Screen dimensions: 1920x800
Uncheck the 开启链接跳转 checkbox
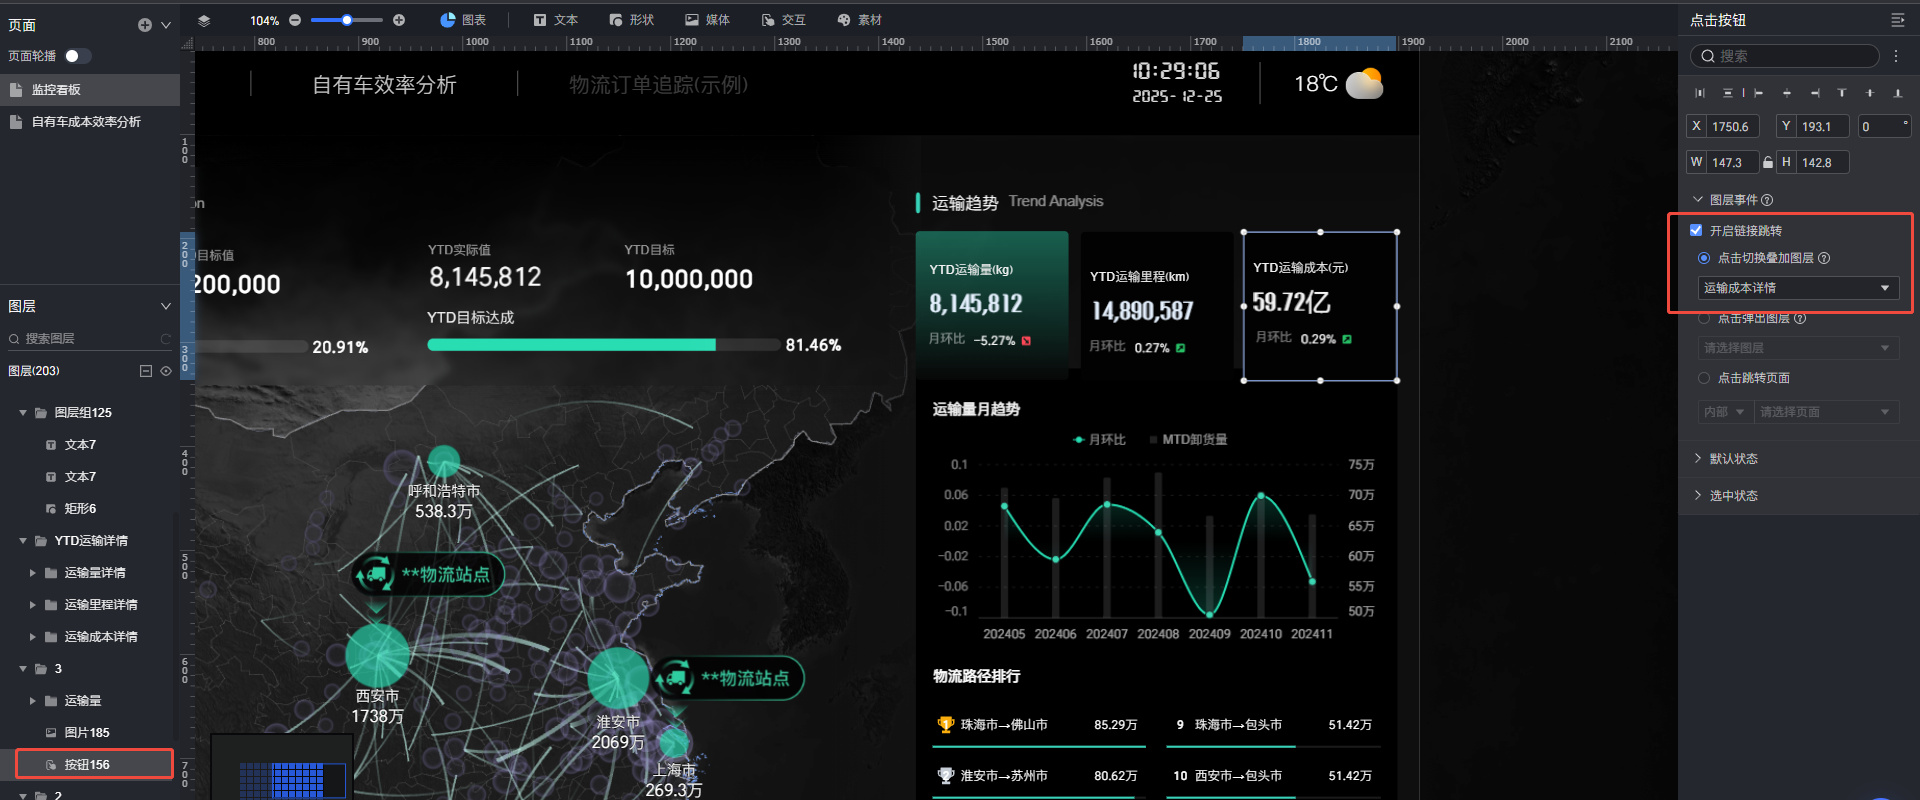coord(1696,230)
